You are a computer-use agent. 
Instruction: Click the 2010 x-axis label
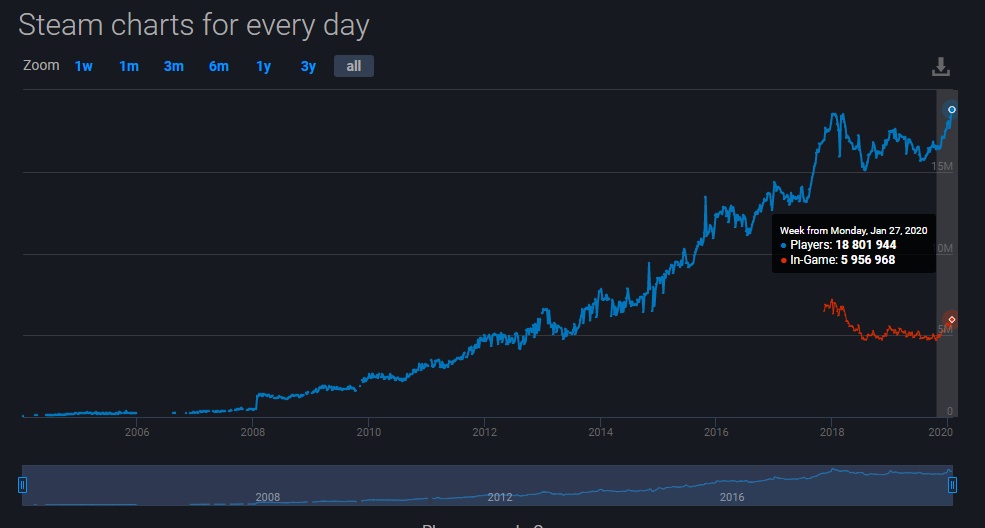369,432
